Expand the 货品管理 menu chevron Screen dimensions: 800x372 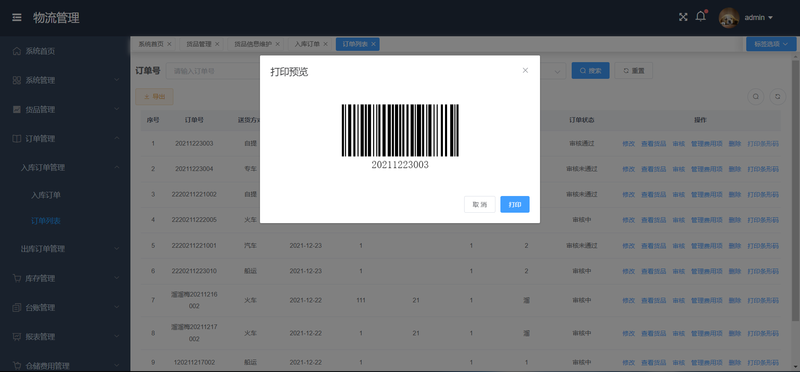[x=116, y=109]
